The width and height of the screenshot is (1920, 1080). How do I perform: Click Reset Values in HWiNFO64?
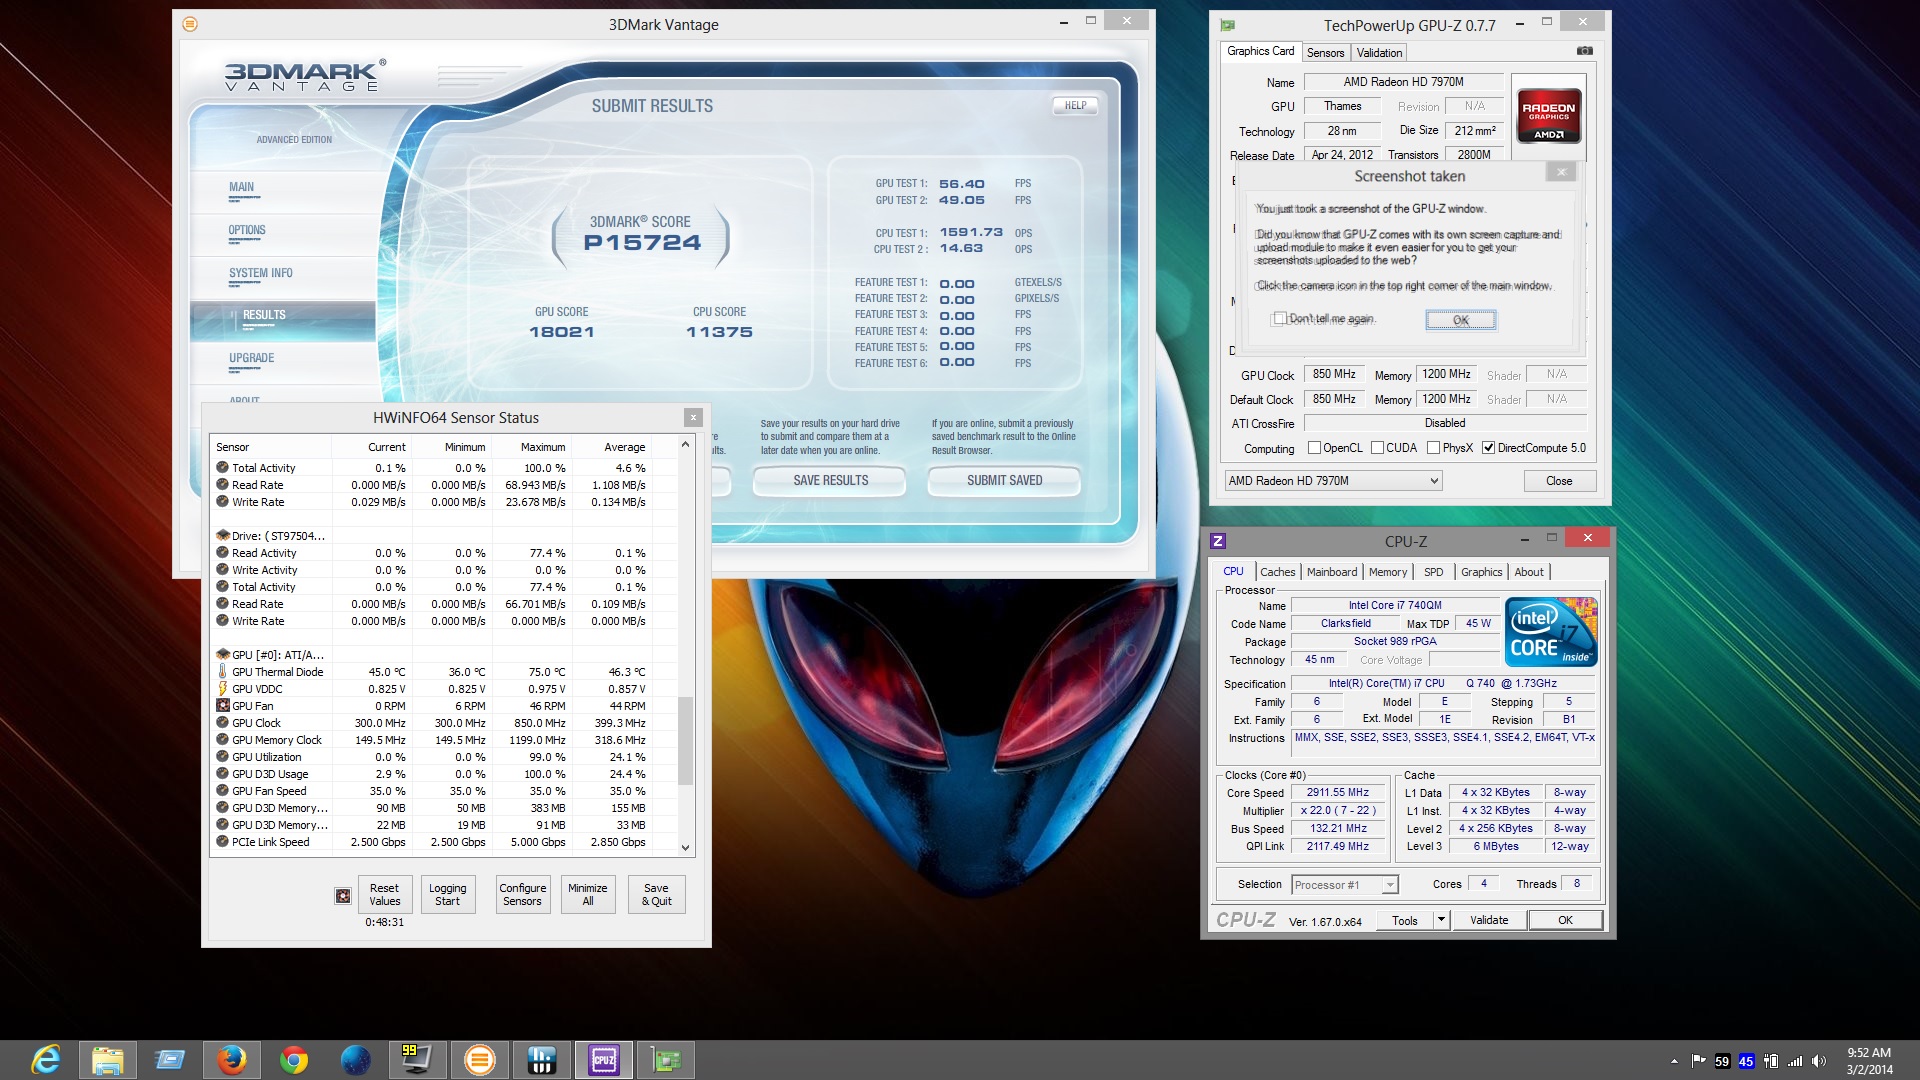coord(384,895)
